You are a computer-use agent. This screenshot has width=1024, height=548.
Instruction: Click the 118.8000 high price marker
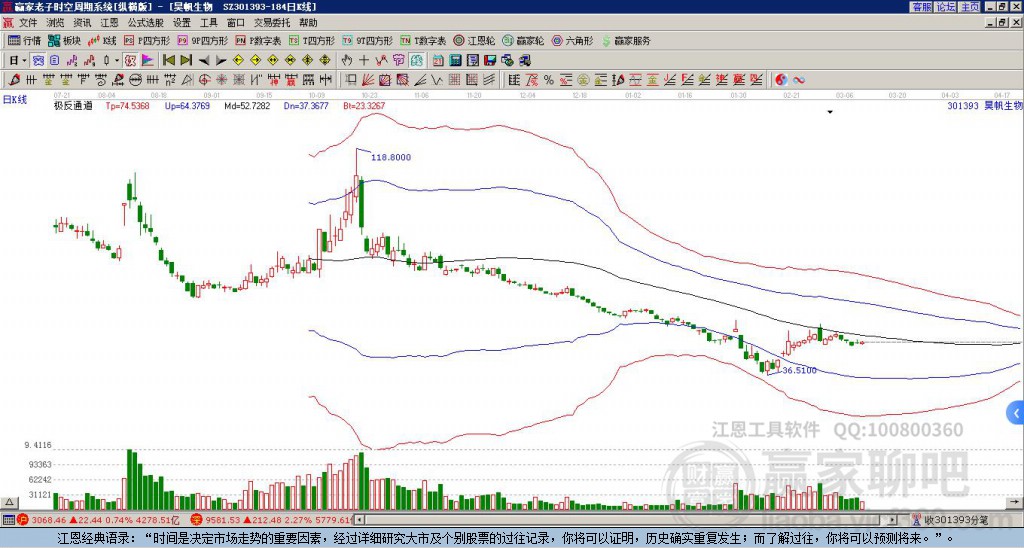pos(391,157)
